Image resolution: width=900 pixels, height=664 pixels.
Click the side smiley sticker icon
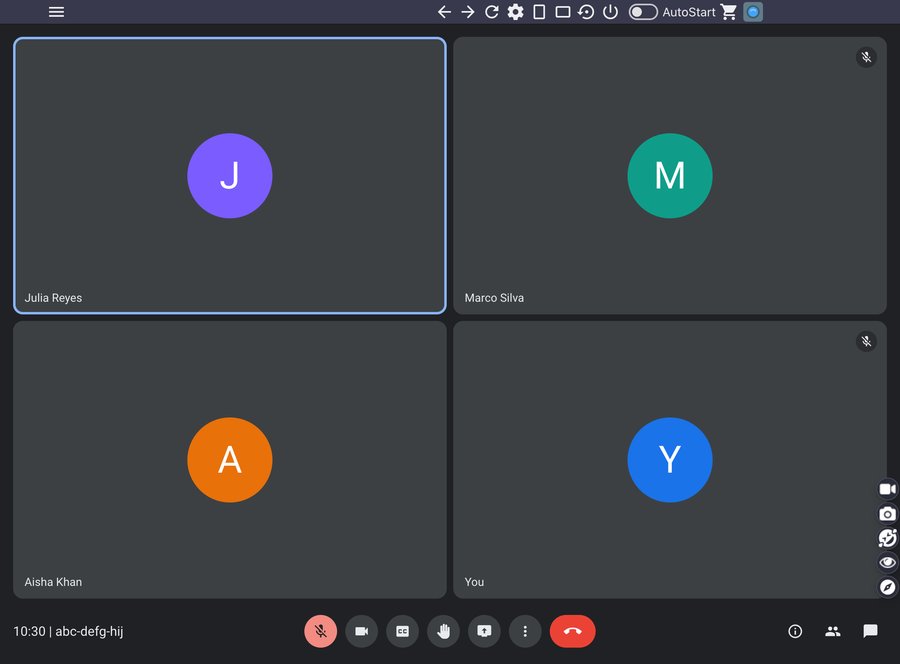click(x=887, y=538)
